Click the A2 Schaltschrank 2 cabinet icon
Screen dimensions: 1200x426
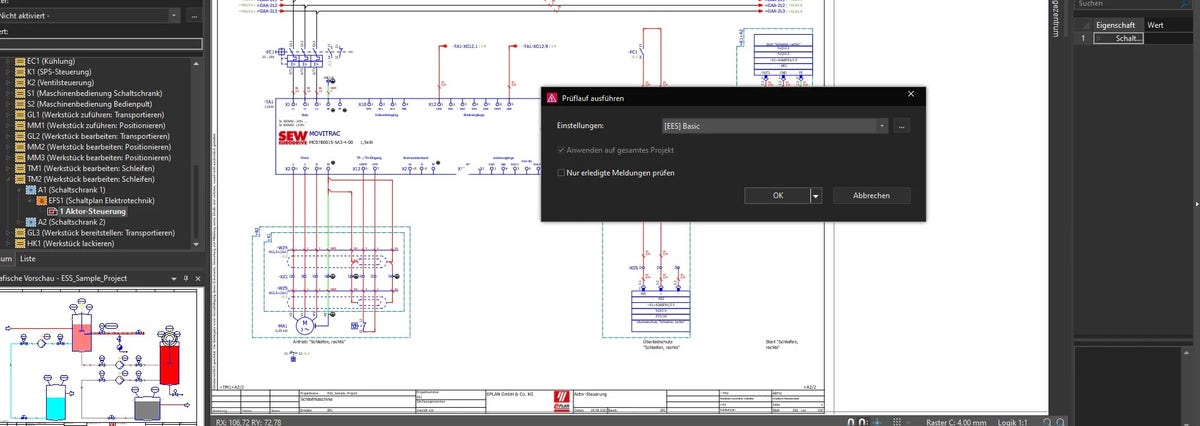tap(30, 222)
